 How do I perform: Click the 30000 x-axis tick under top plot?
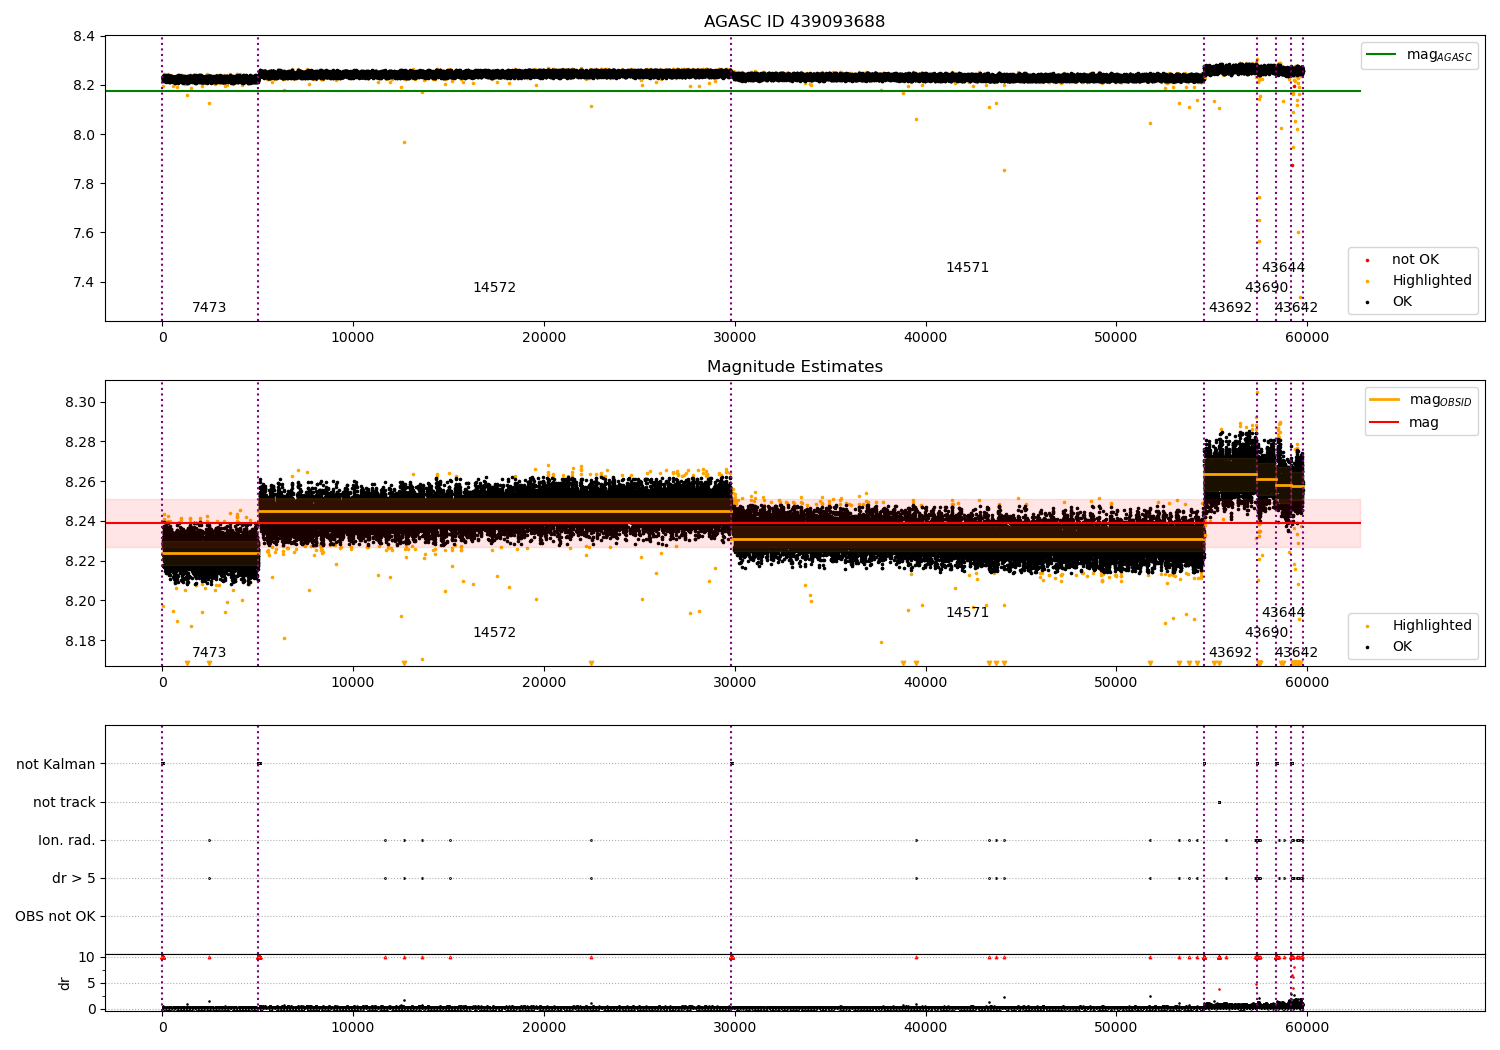coord(734,338)
